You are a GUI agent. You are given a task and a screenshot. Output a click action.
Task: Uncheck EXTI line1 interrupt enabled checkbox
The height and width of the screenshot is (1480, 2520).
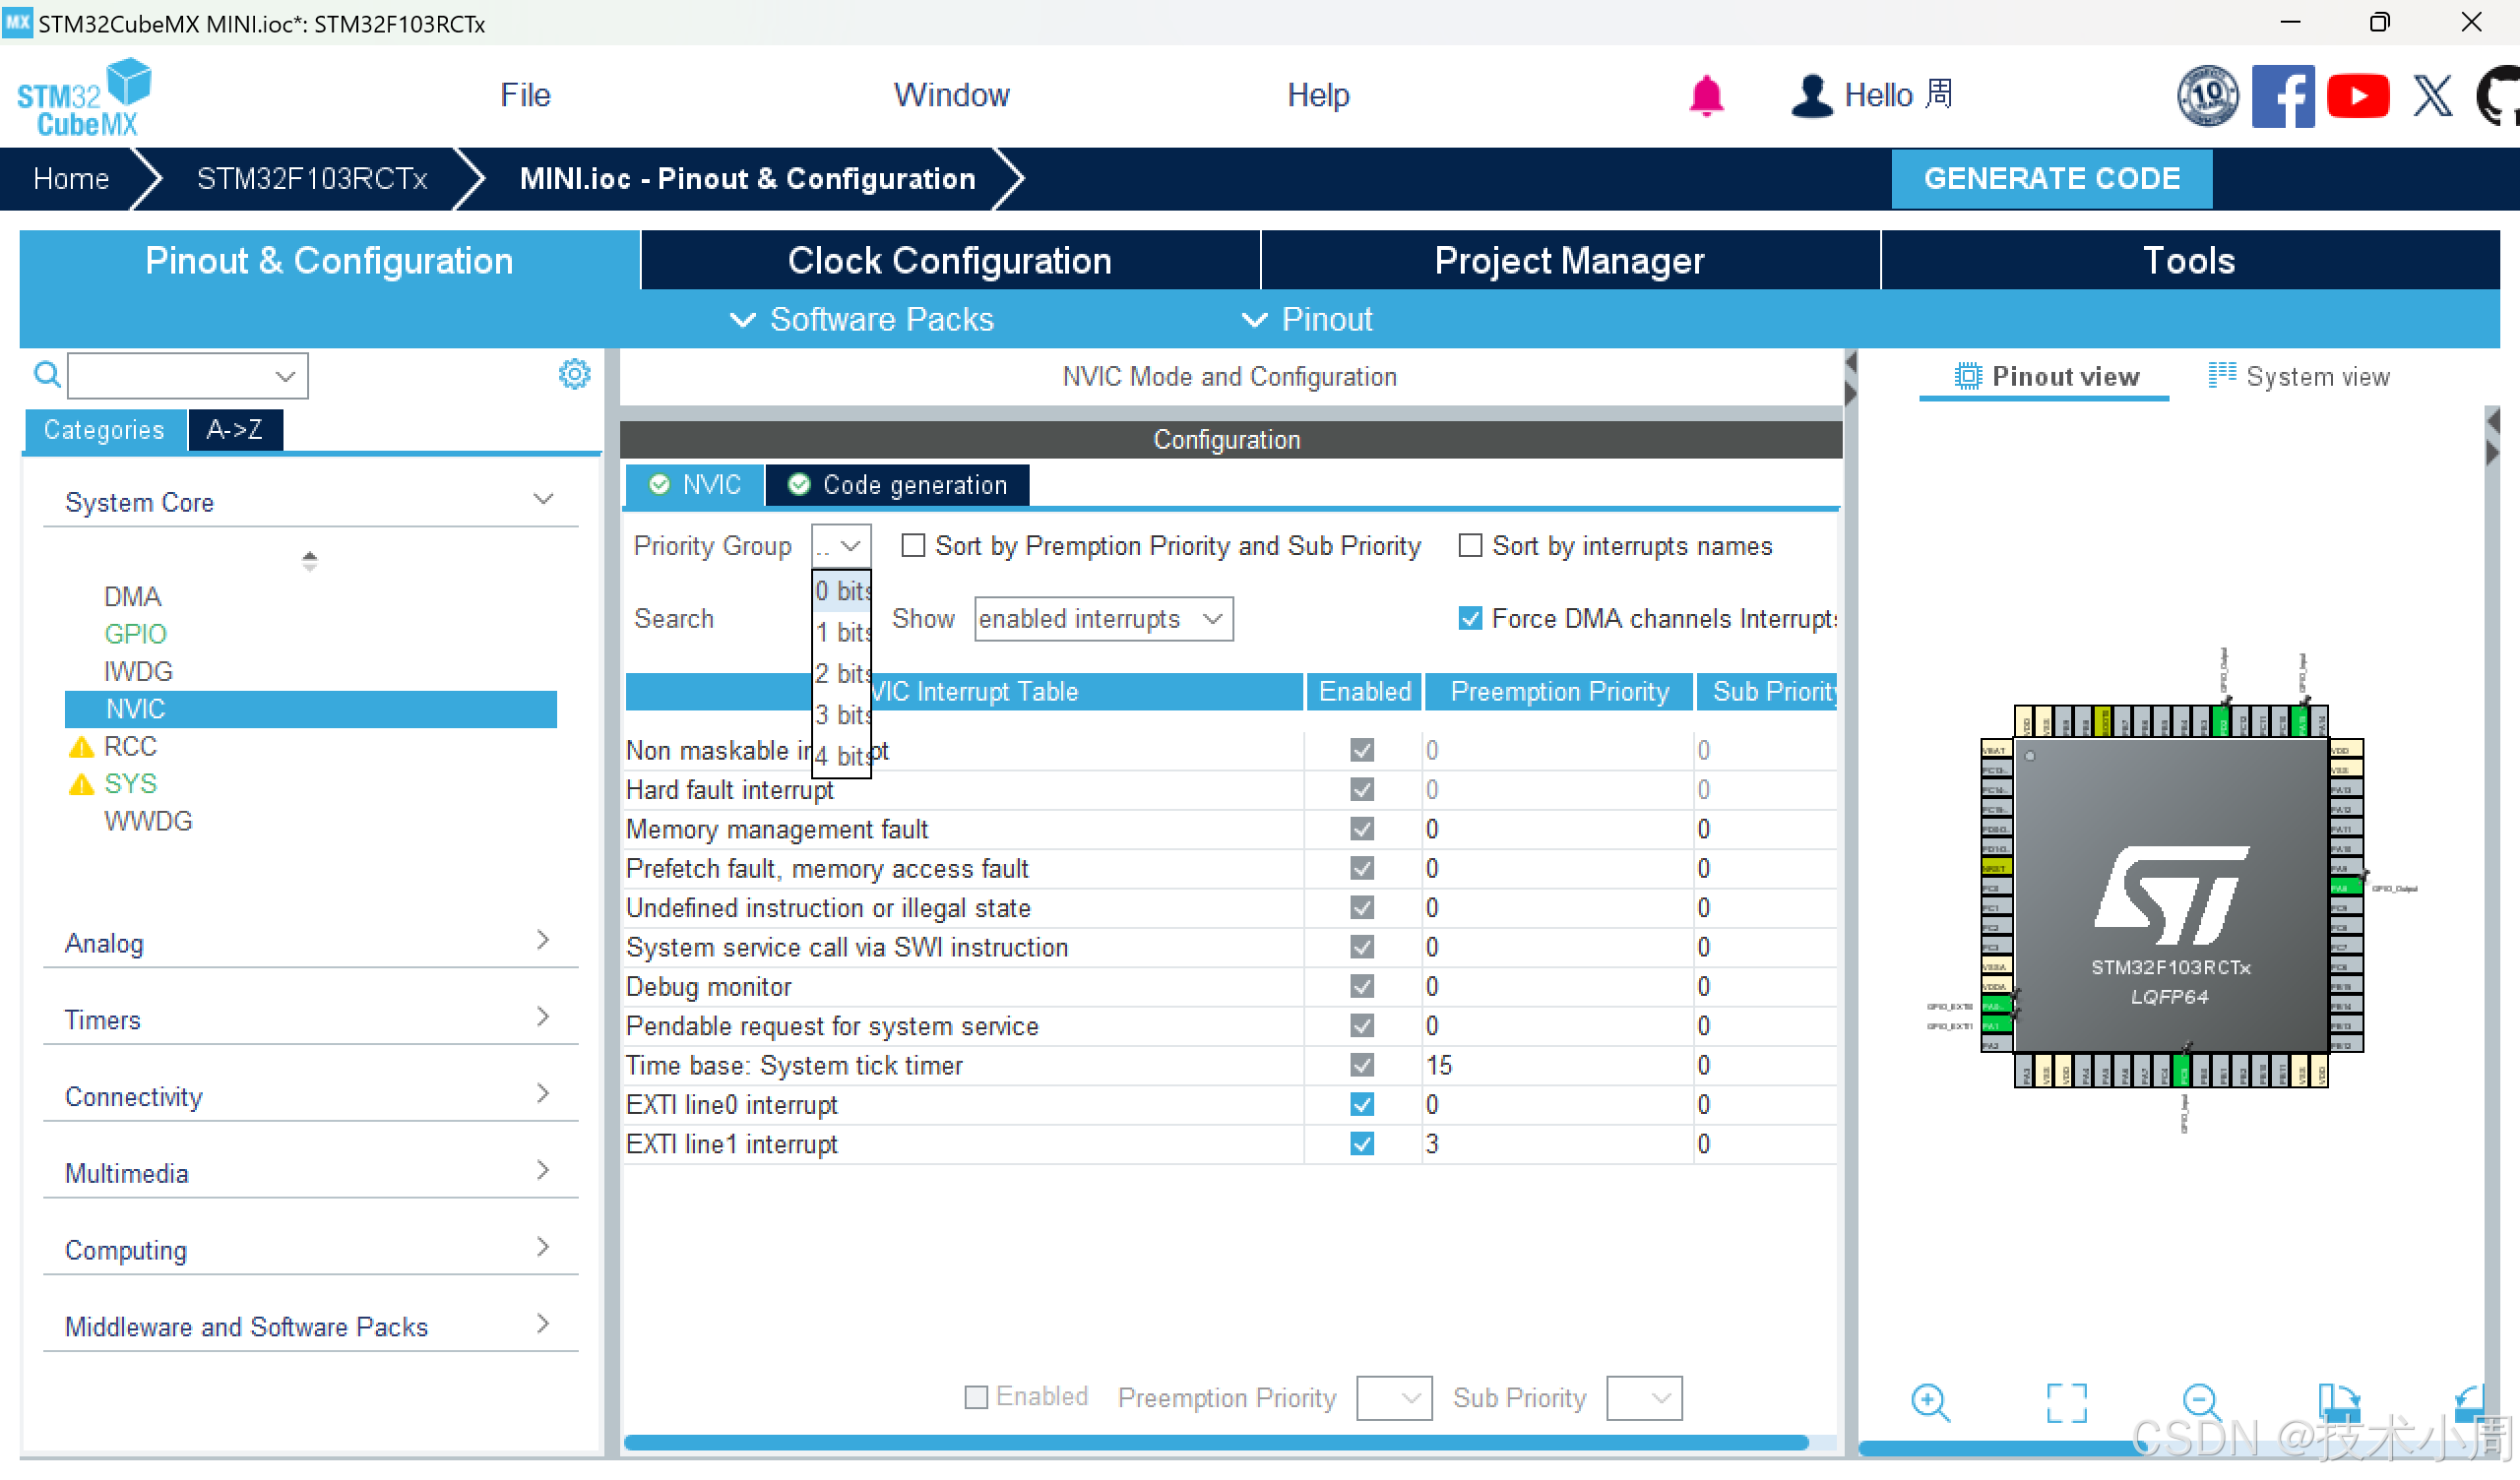click(x=1361, y=1143)
